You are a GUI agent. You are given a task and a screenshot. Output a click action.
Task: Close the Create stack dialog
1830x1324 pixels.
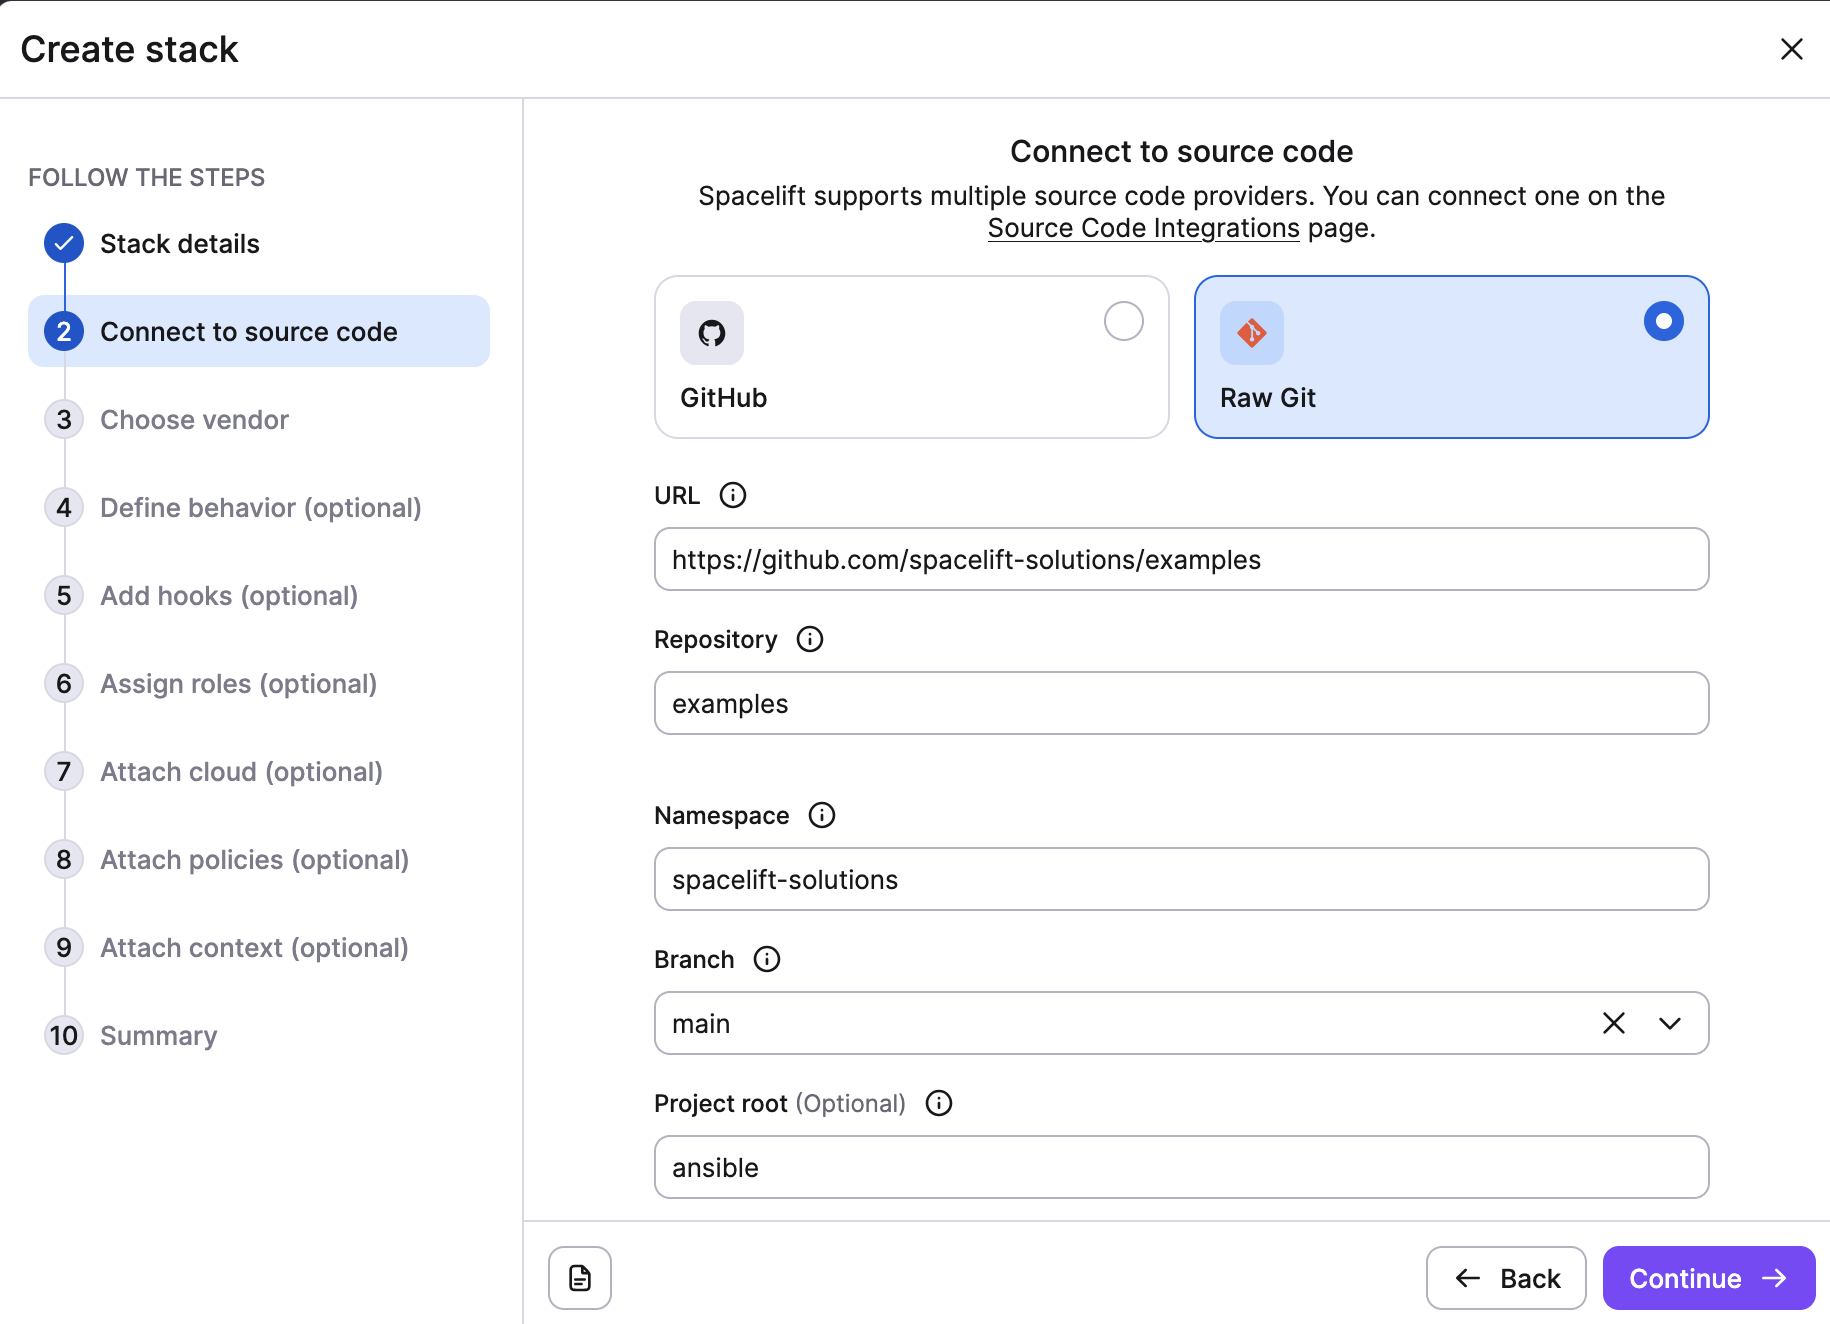(x=1792, y=49)
